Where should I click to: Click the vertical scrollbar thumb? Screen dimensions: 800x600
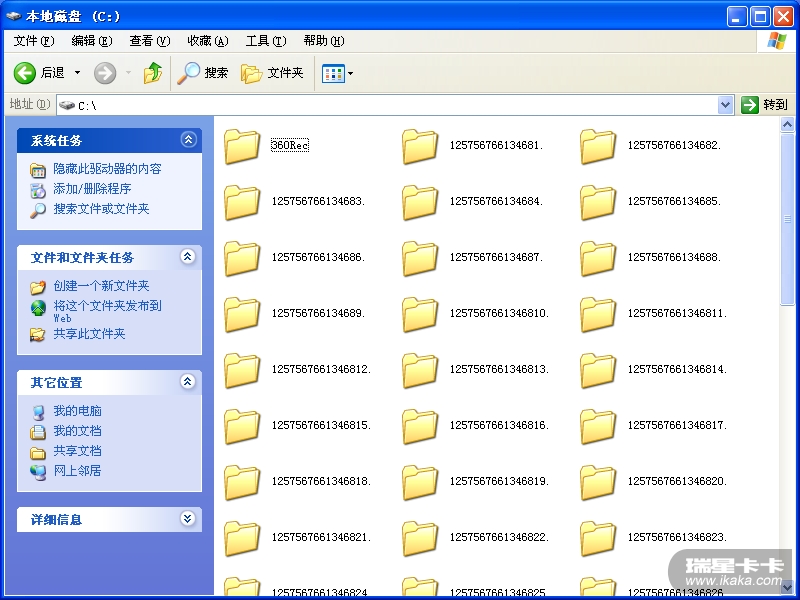(x=787, y=219)
